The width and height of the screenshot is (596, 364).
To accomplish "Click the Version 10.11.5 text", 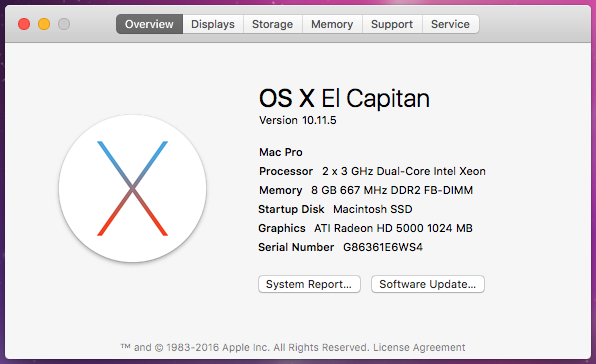I will (298, 120).
